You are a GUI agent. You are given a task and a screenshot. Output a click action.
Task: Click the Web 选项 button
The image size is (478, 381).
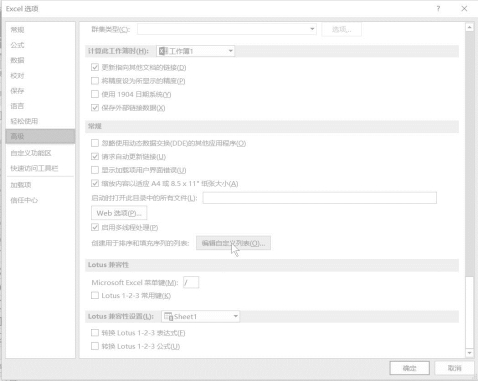119,213
